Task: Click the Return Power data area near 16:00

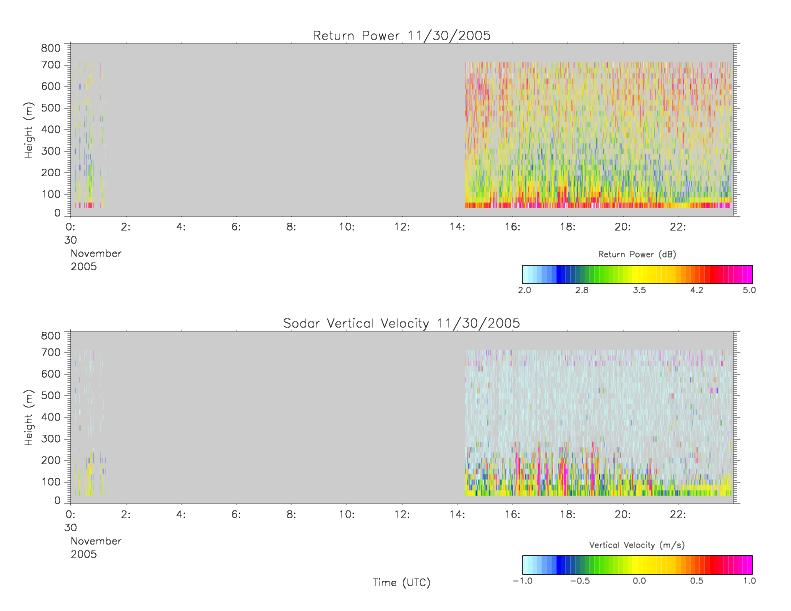Action: coord(512,134)
